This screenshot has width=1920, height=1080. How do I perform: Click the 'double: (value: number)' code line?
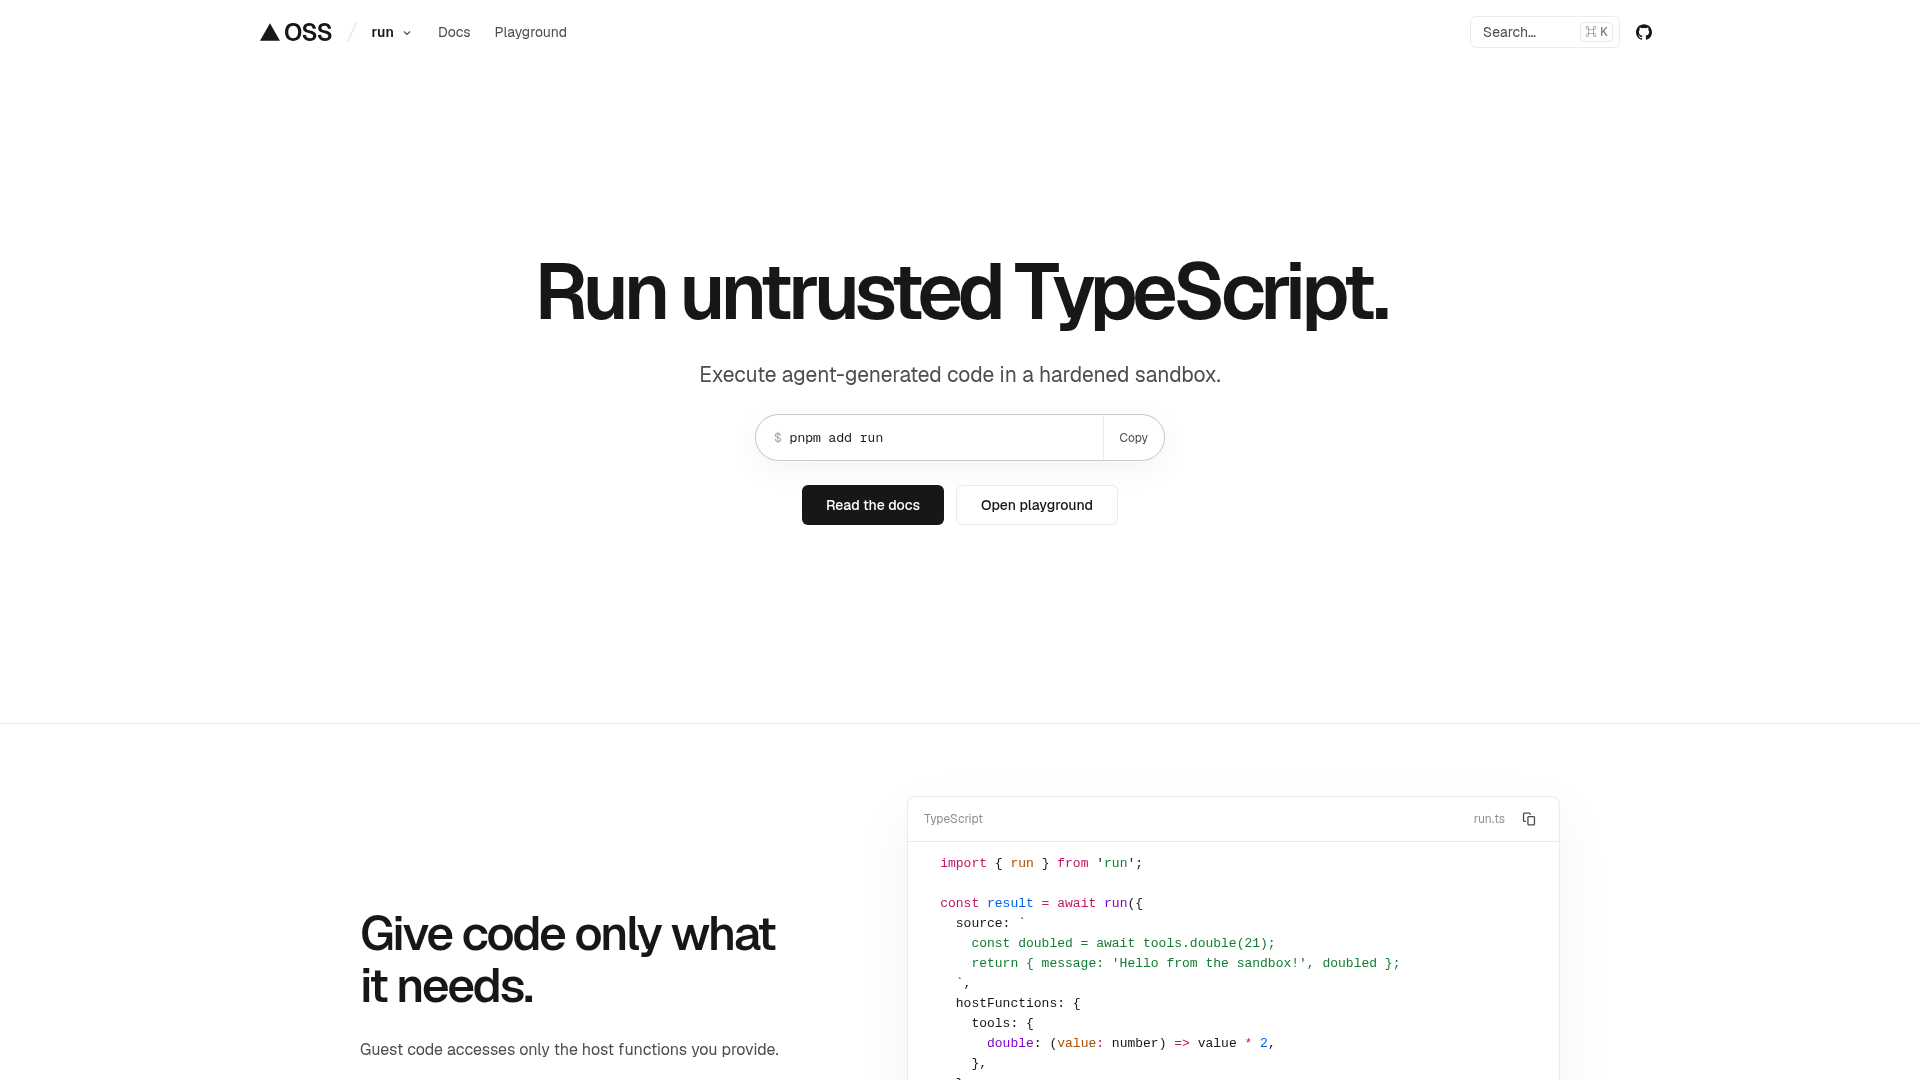tap(1131, 1043)
